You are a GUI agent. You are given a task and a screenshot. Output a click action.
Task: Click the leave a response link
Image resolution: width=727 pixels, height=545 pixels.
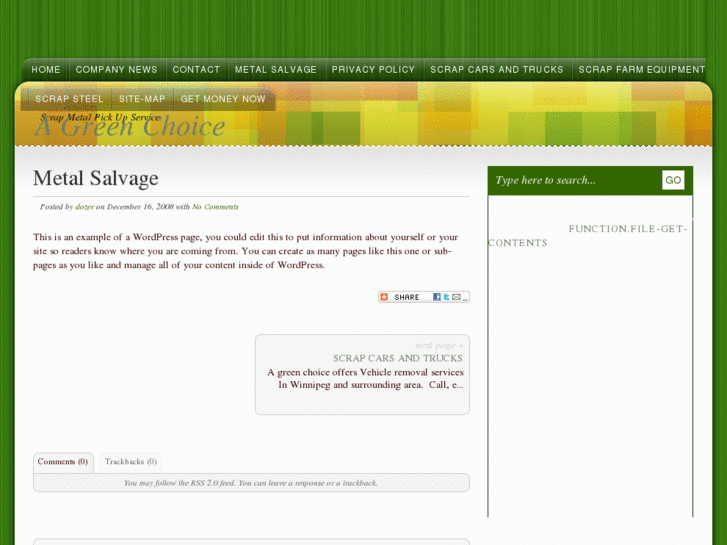(296, 483)
